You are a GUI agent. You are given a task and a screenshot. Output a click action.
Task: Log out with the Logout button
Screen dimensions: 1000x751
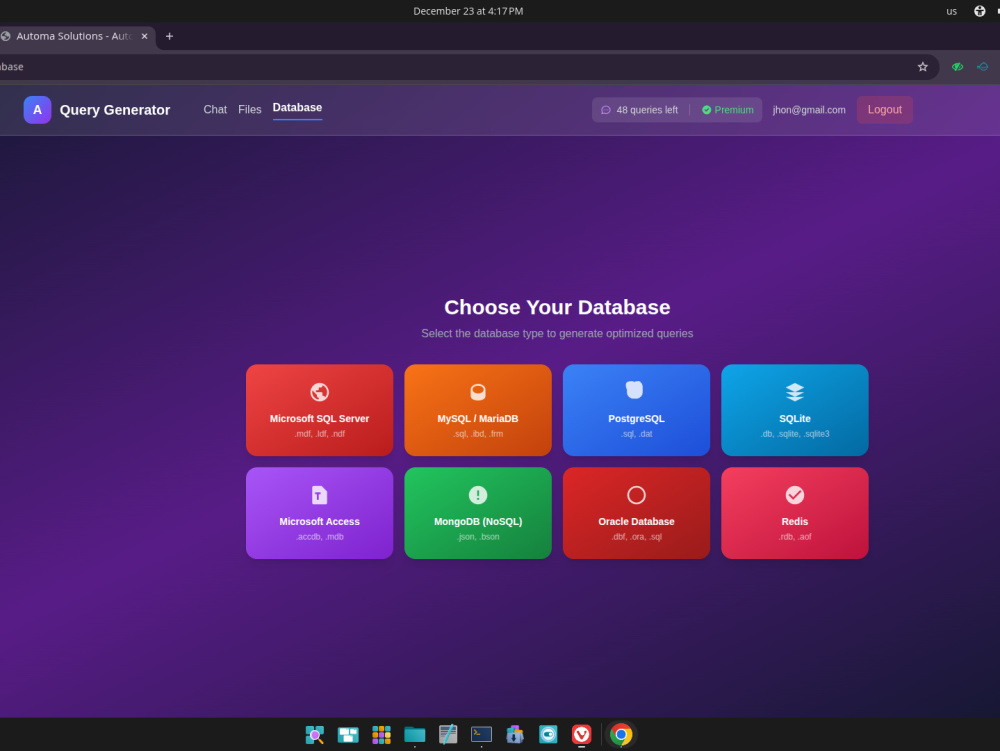pyautogui.click(x=885, y=110)
